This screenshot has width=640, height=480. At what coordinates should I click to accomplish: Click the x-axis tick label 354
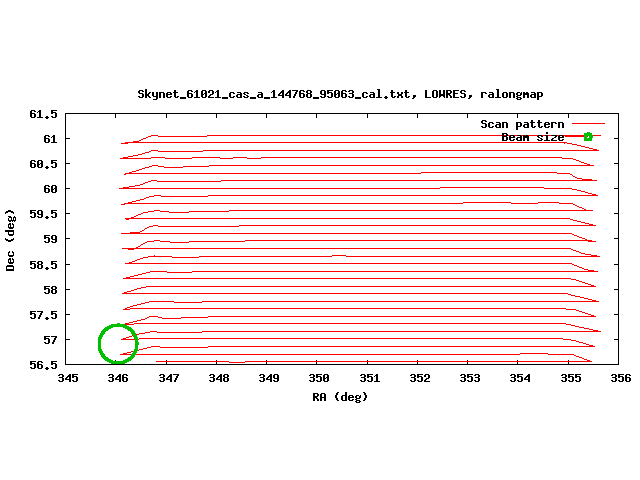(x=520, y=378)
